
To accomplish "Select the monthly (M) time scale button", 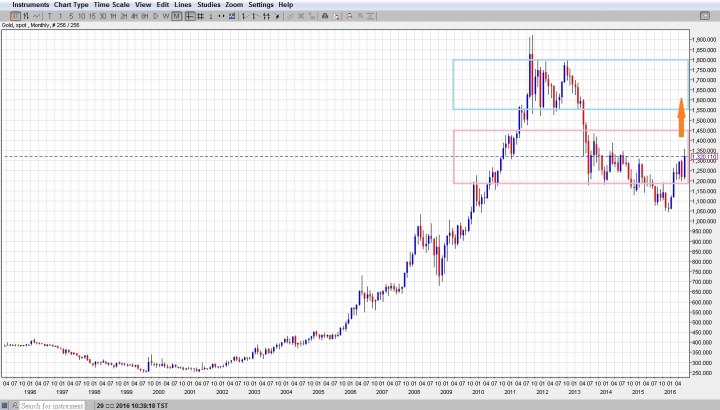I will 177,16.
